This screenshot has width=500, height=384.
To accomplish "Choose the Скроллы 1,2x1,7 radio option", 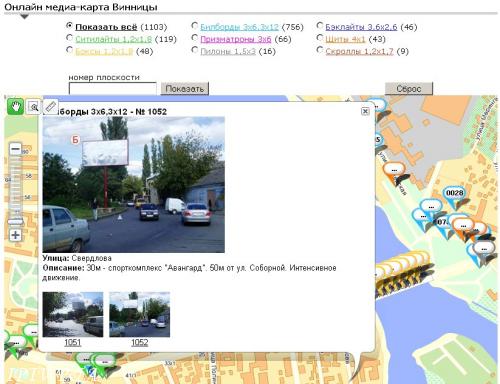I will point(320,49).
